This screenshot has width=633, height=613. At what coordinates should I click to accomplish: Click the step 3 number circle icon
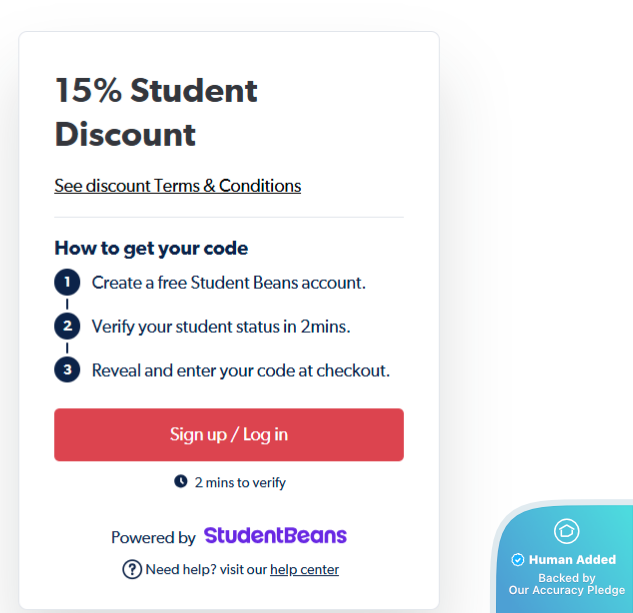[67, 370]
